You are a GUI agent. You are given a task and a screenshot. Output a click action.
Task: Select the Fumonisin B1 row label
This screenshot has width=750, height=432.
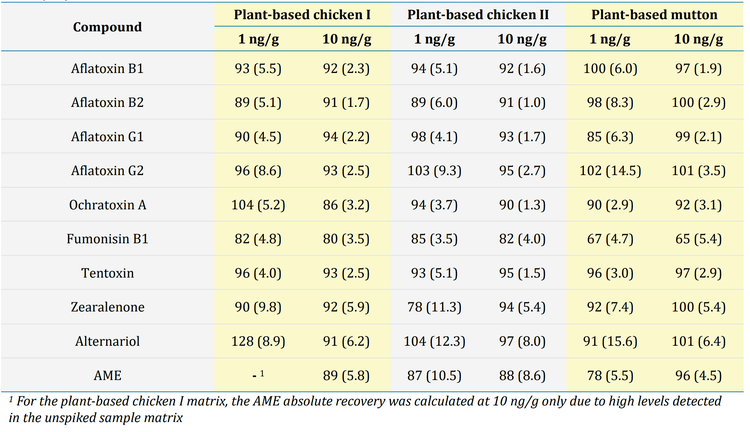[107, 239]
